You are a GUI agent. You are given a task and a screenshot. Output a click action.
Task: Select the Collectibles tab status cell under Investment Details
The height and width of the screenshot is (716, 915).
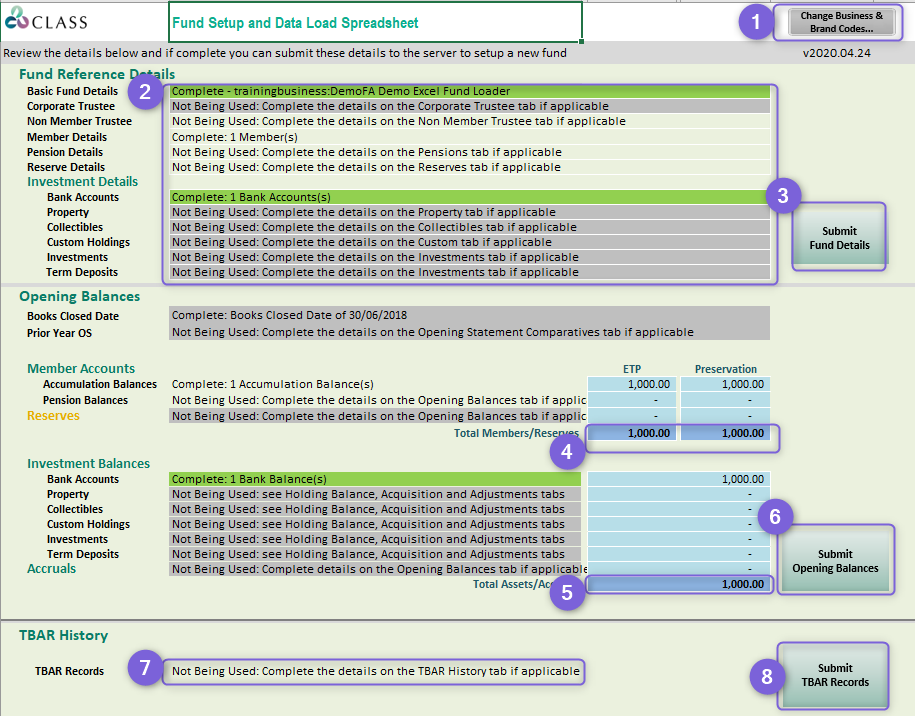pos(469,228)
